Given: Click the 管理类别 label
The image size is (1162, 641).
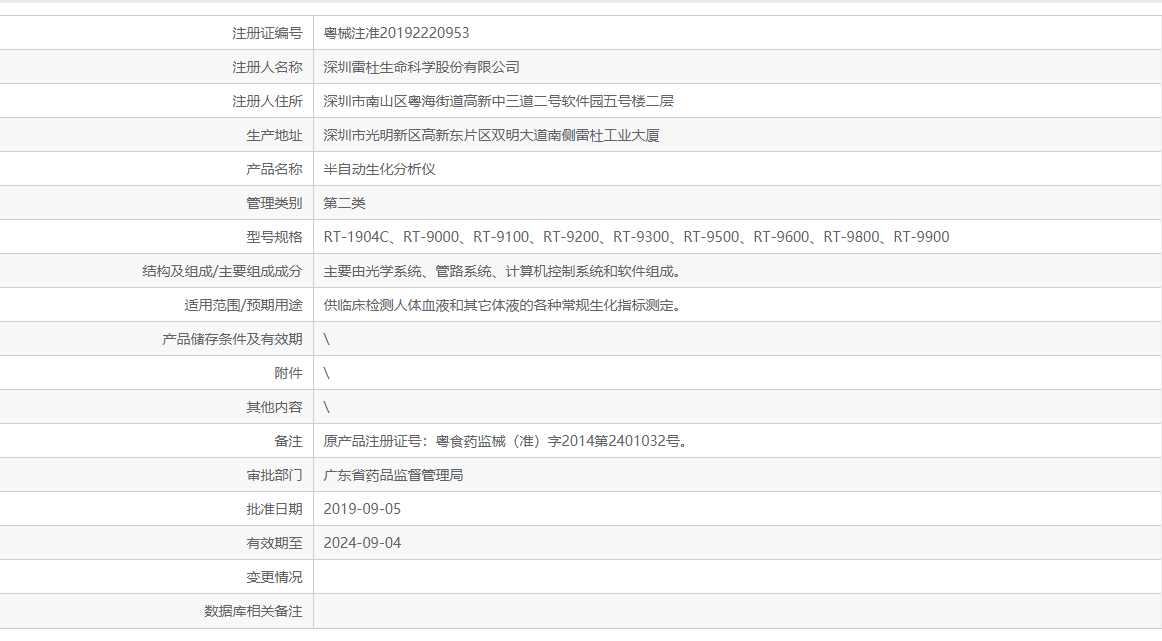Looking at the screenshot, I should coord(274,203).
